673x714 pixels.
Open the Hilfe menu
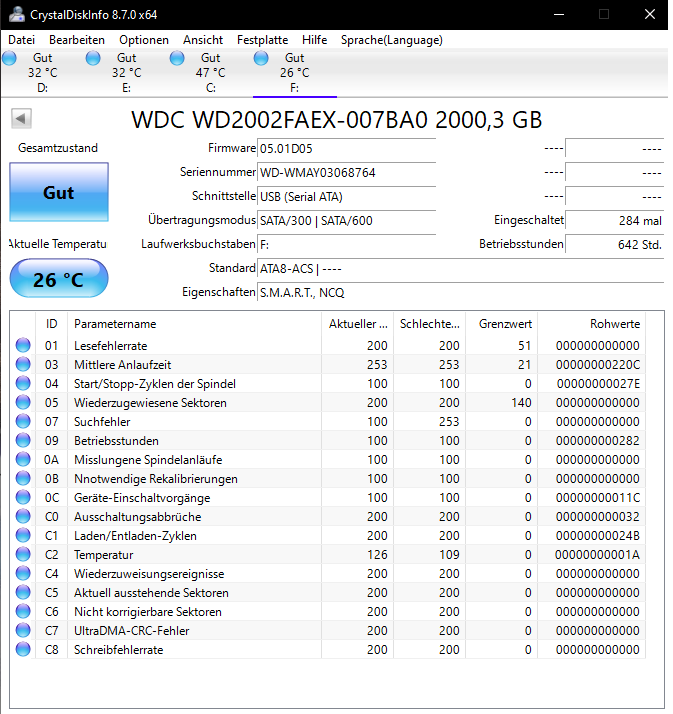point(314,40)
